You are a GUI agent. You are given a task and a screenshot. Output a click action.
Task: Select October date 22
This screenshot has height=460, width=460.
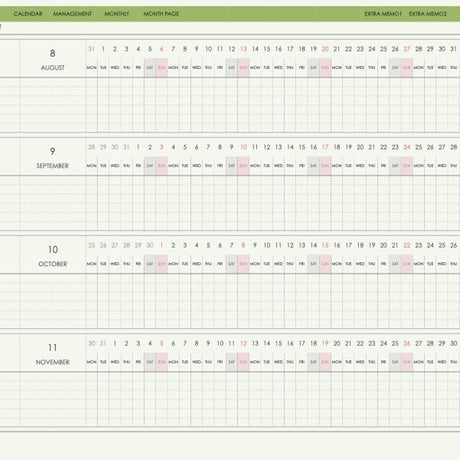point(407,245)
